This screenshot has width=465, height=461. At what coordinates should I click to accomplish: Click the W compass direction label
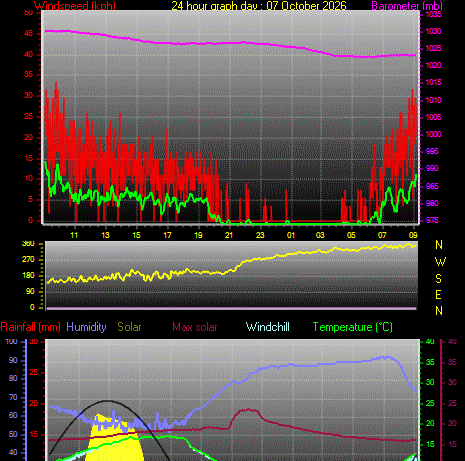click(x=440, y=262)
